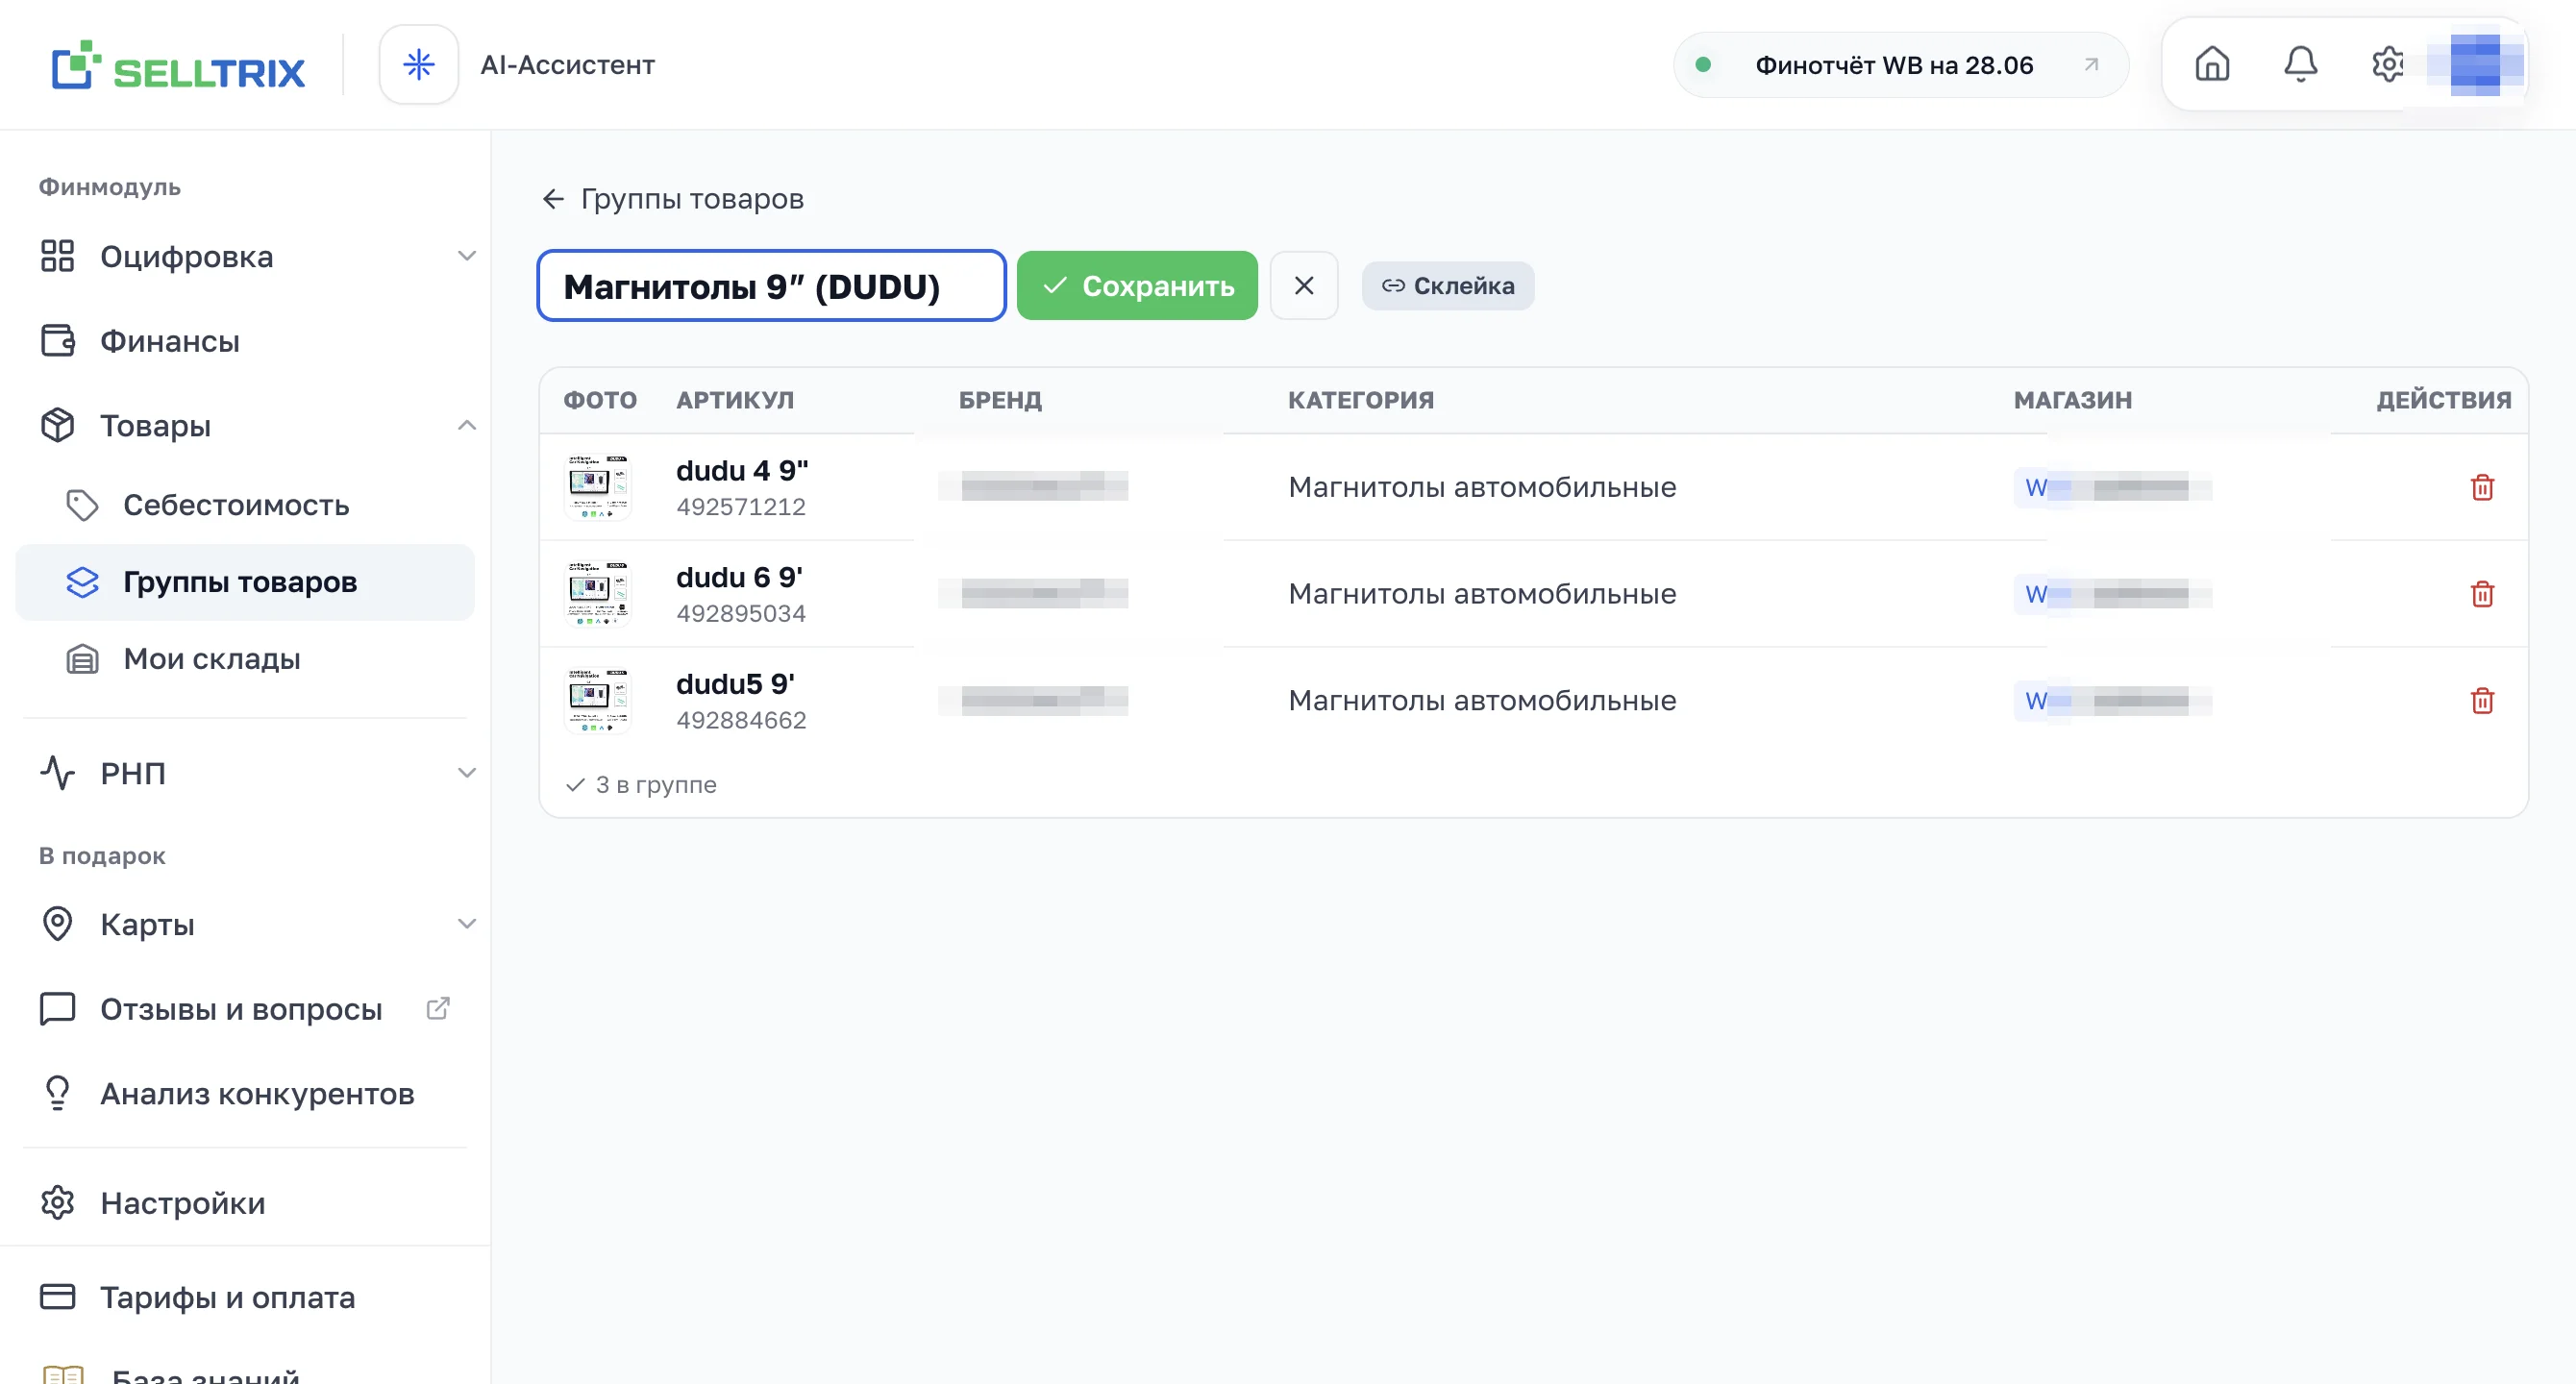Open notifications bell
2576x1384 pixels.
[x=2300, y=64]
